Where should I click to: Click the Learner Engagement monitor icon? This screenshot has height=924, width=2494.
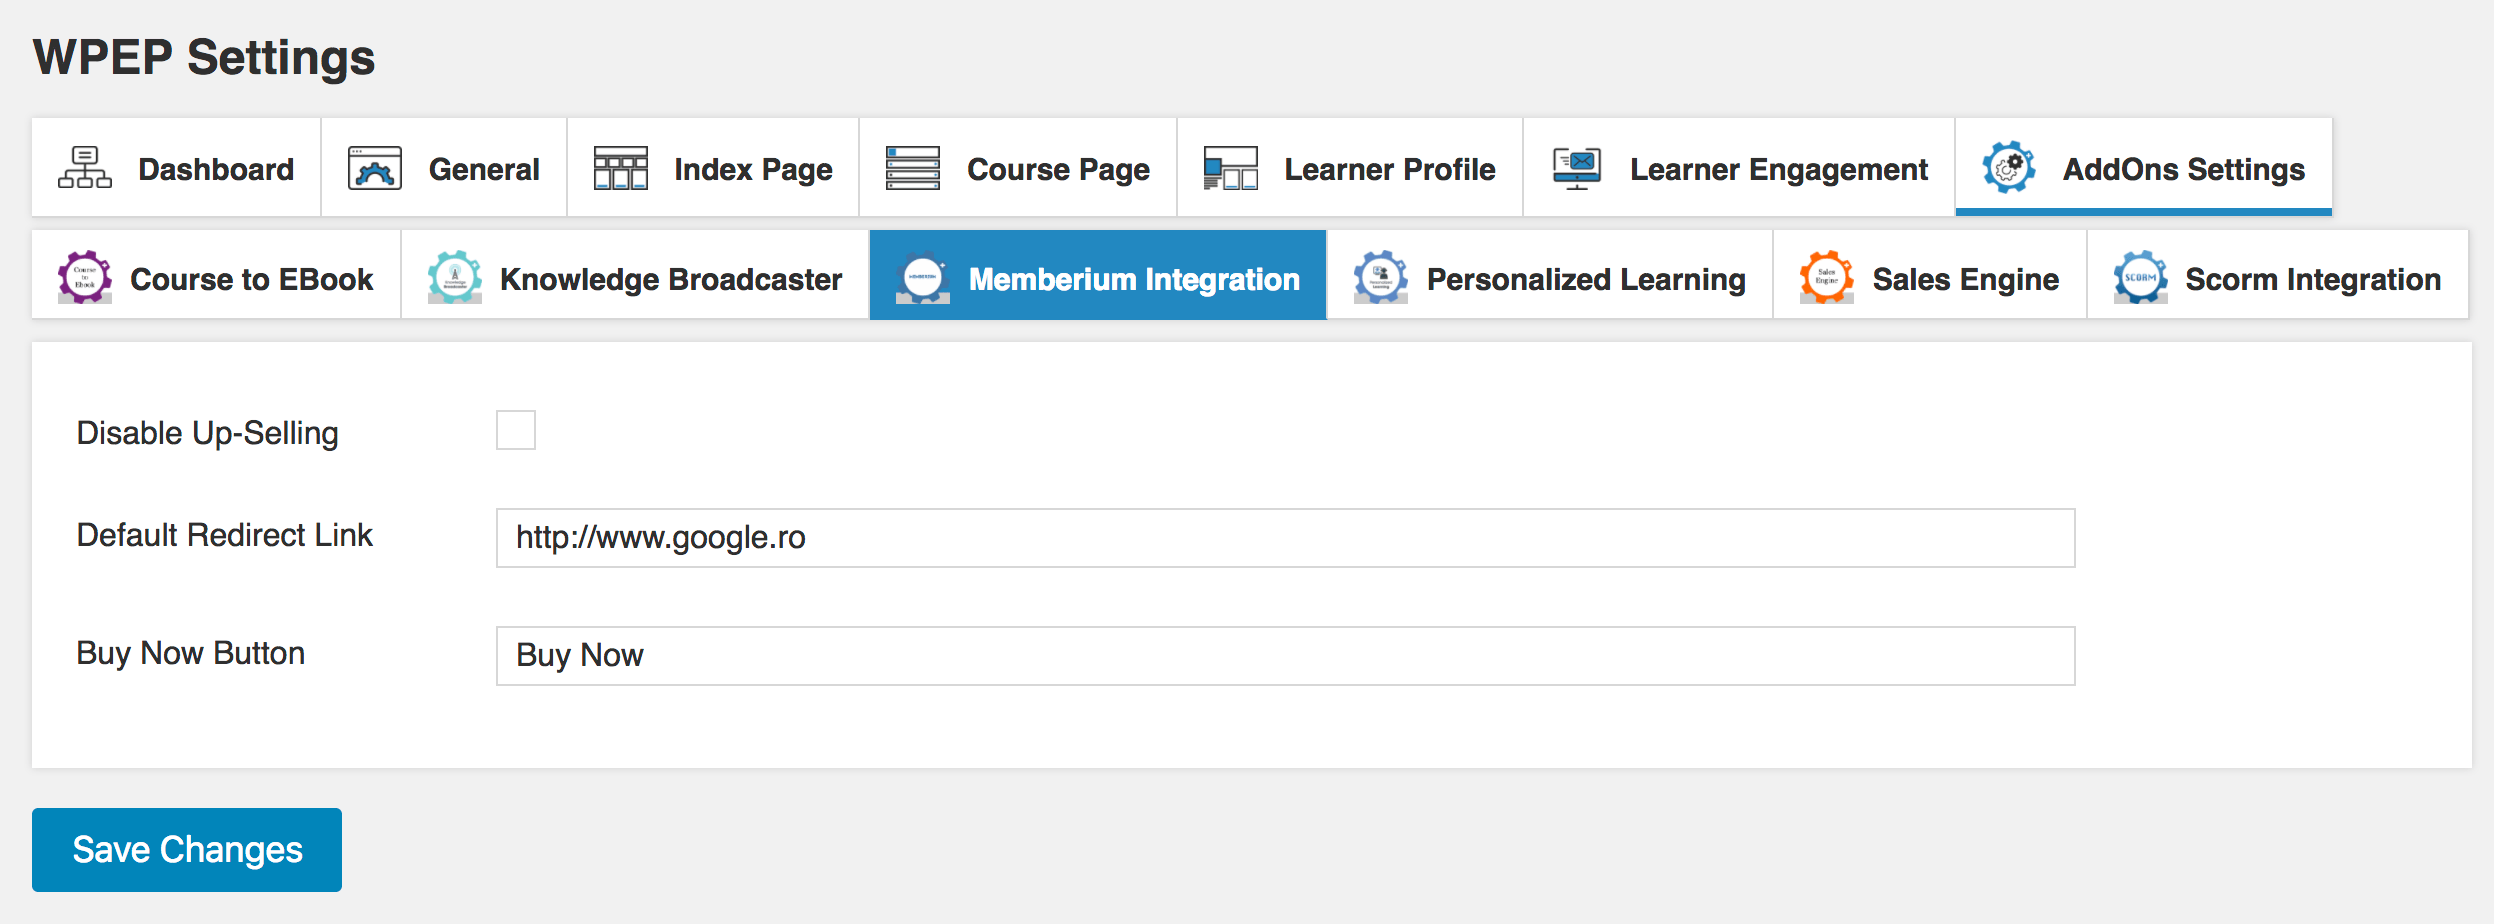pyautogui.click(x=1576, y=168)
